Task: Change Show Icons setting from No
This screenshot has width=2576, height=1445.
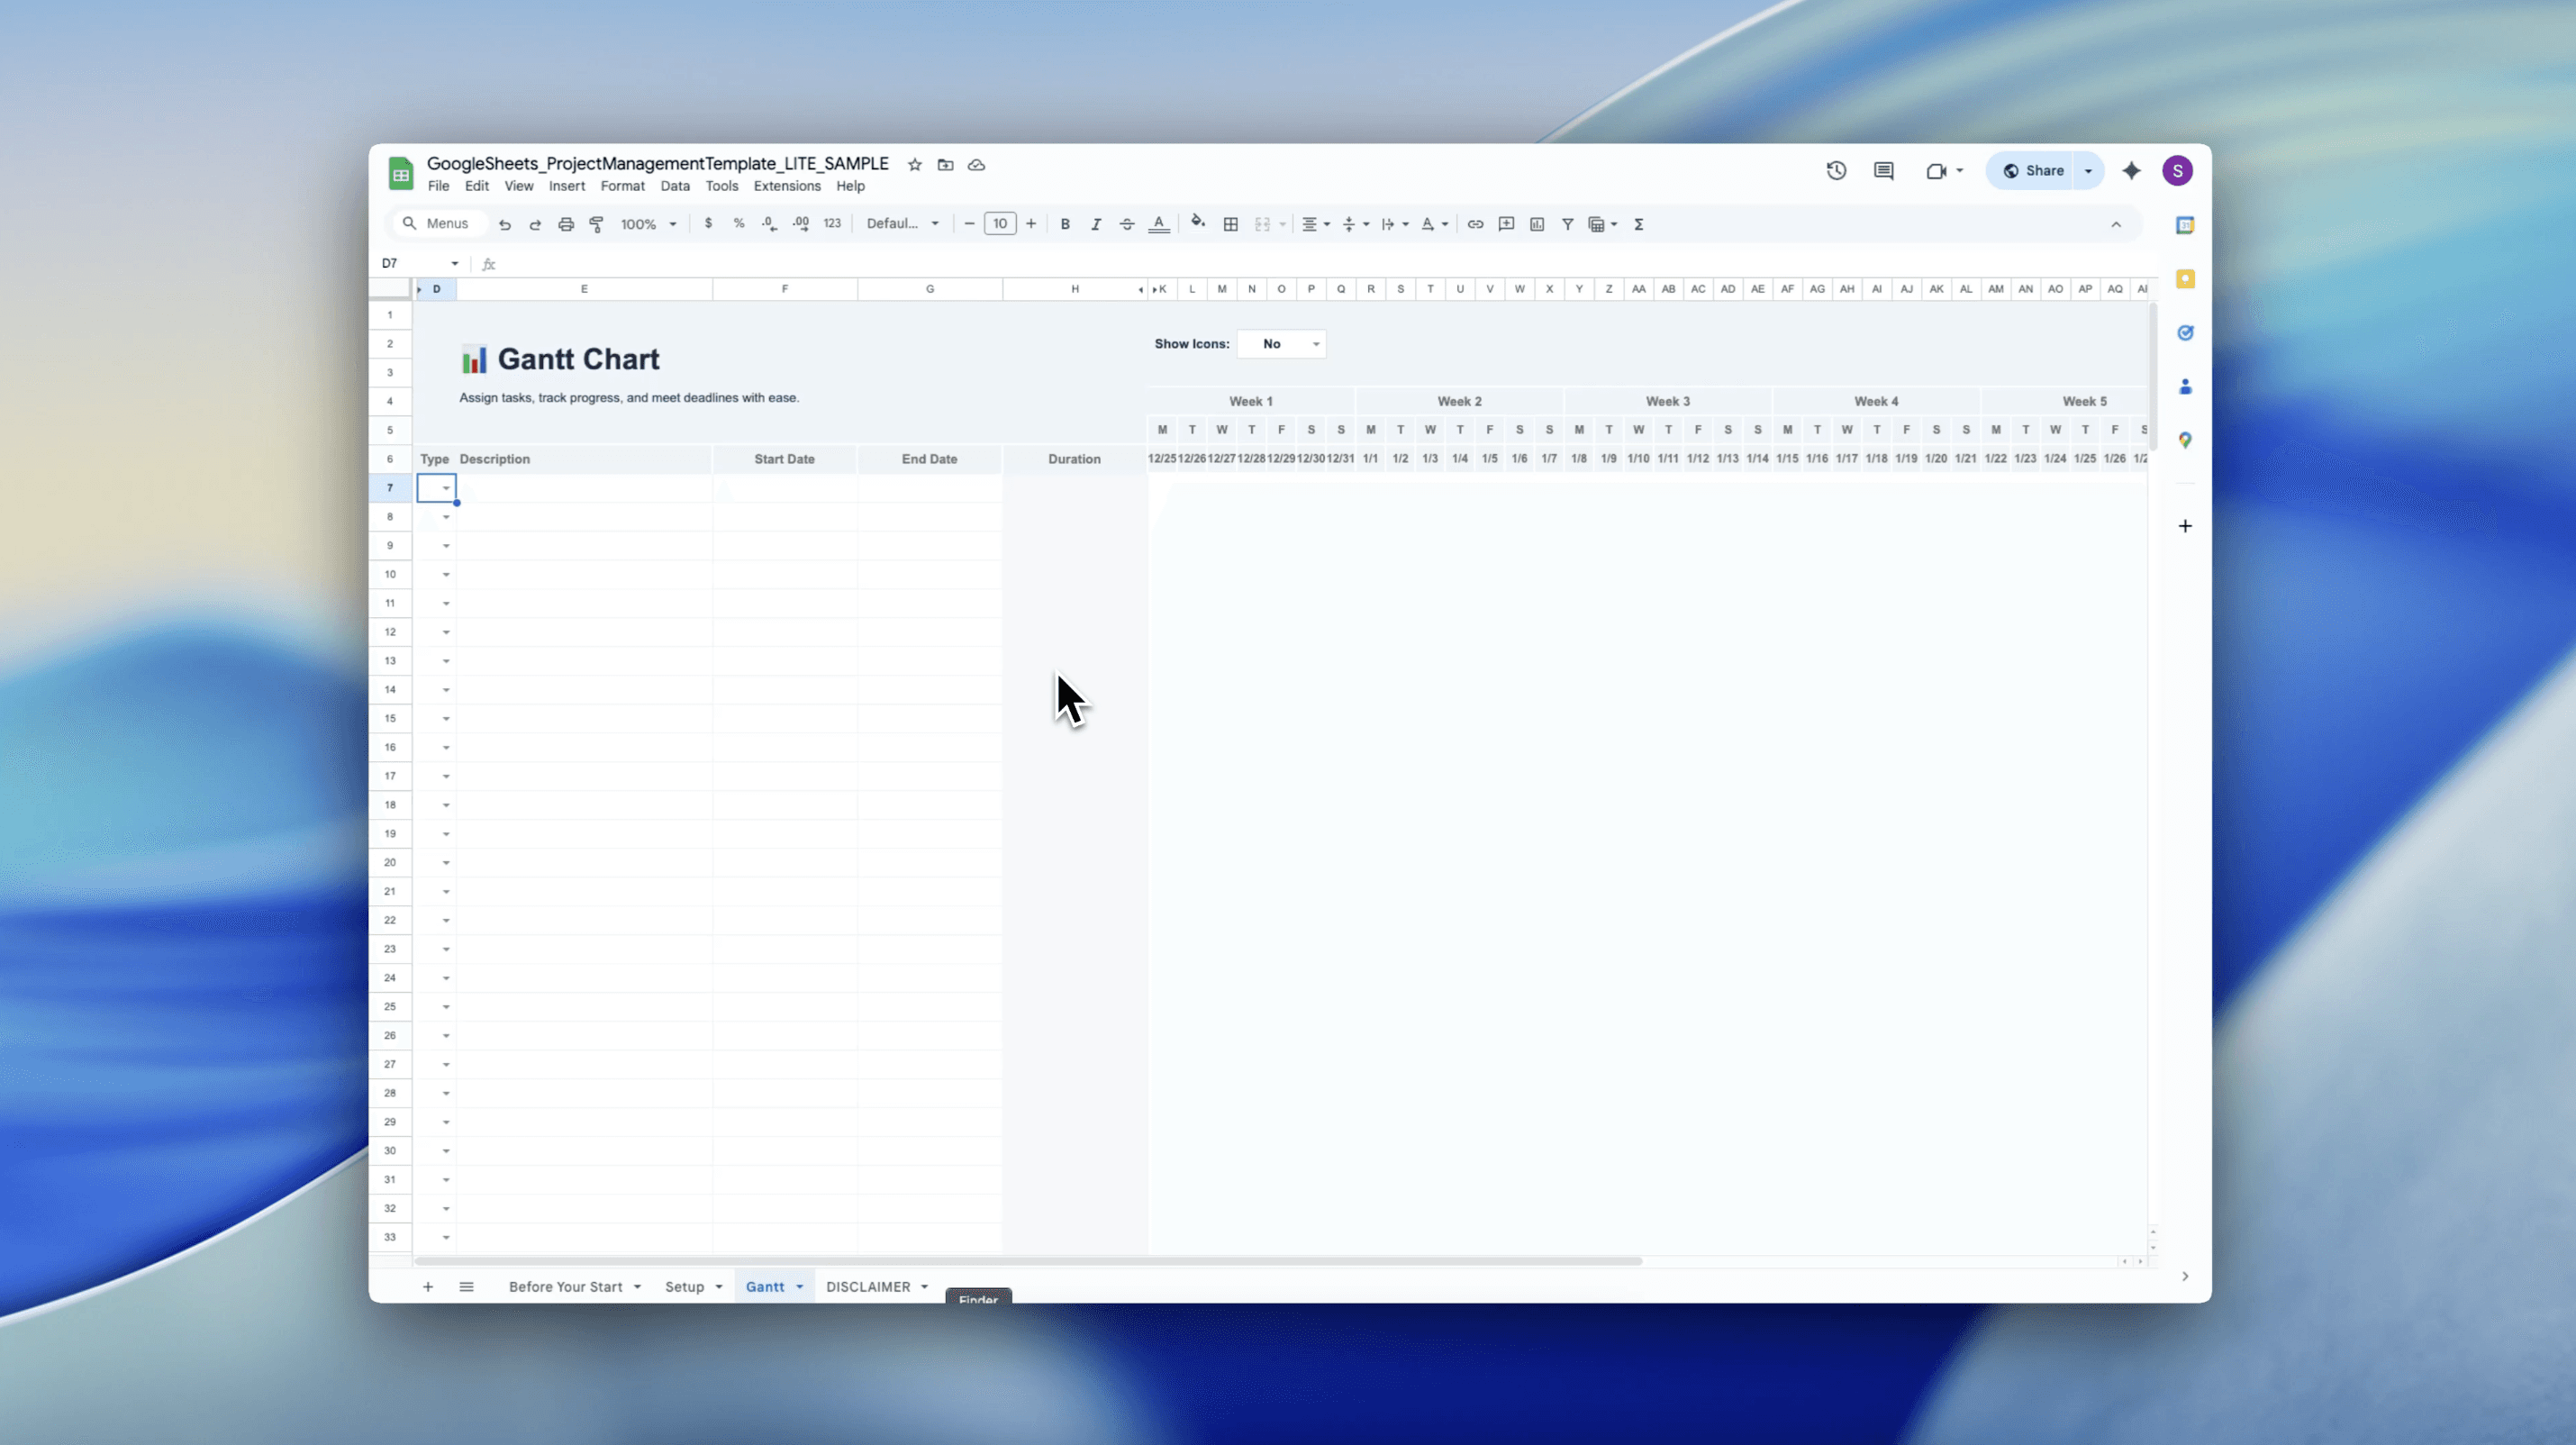Action: [x=1283, y=343]
